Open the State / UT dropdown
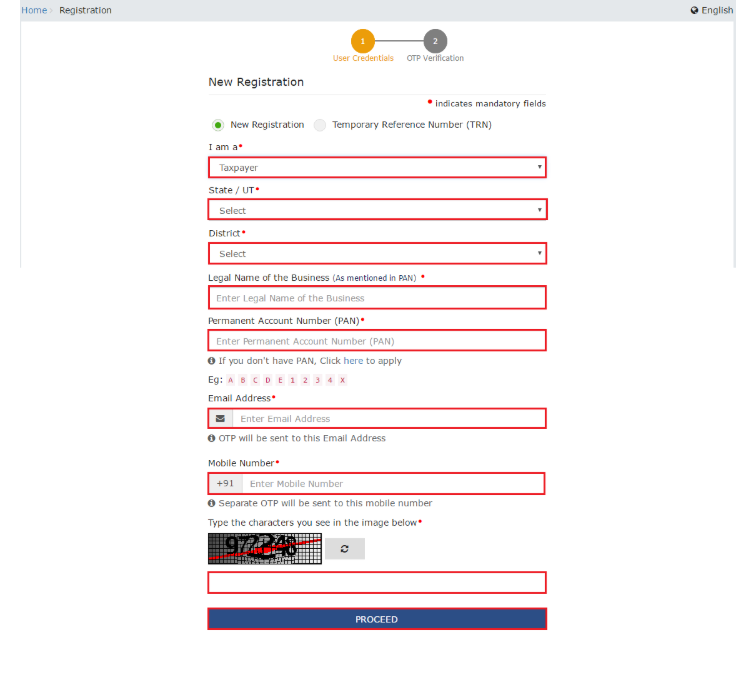The height and width of the screenshot is (688, 752). pos(377,210)
